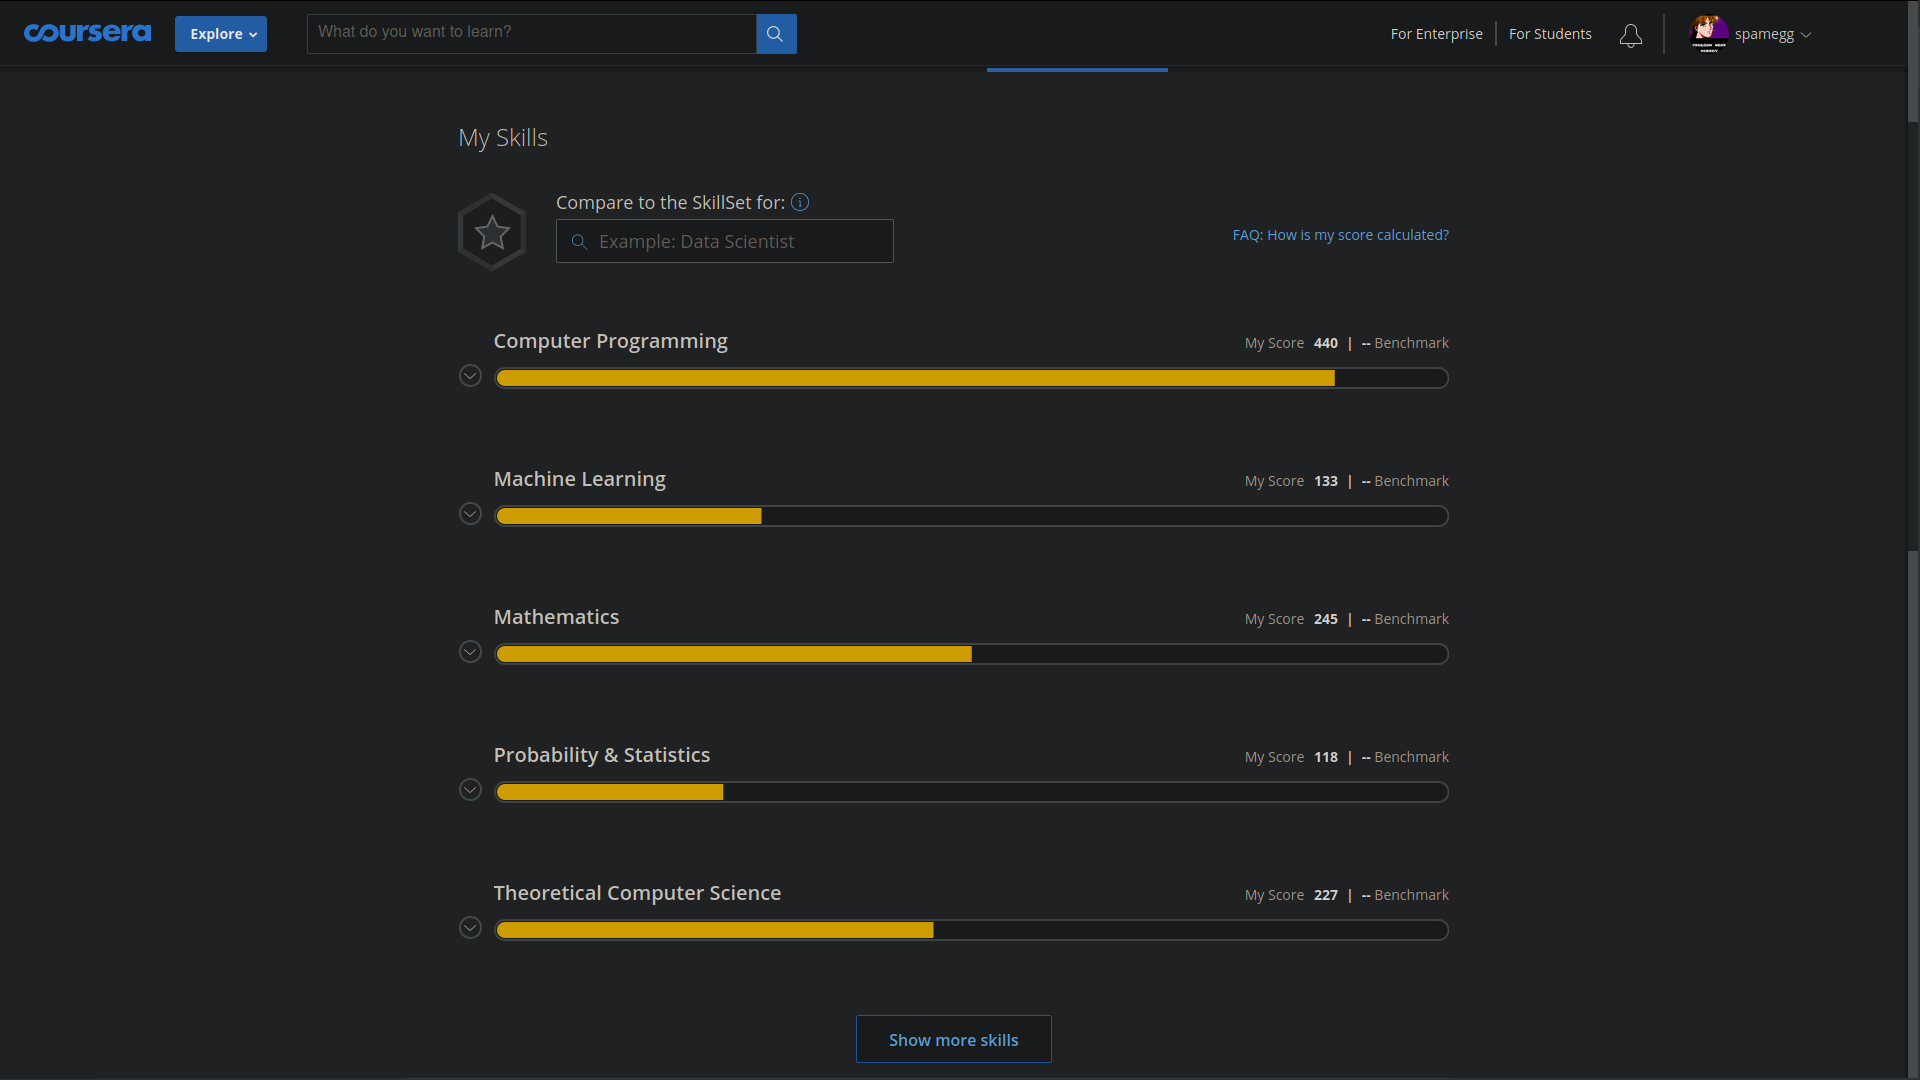Click the Coursera logo

87,33
